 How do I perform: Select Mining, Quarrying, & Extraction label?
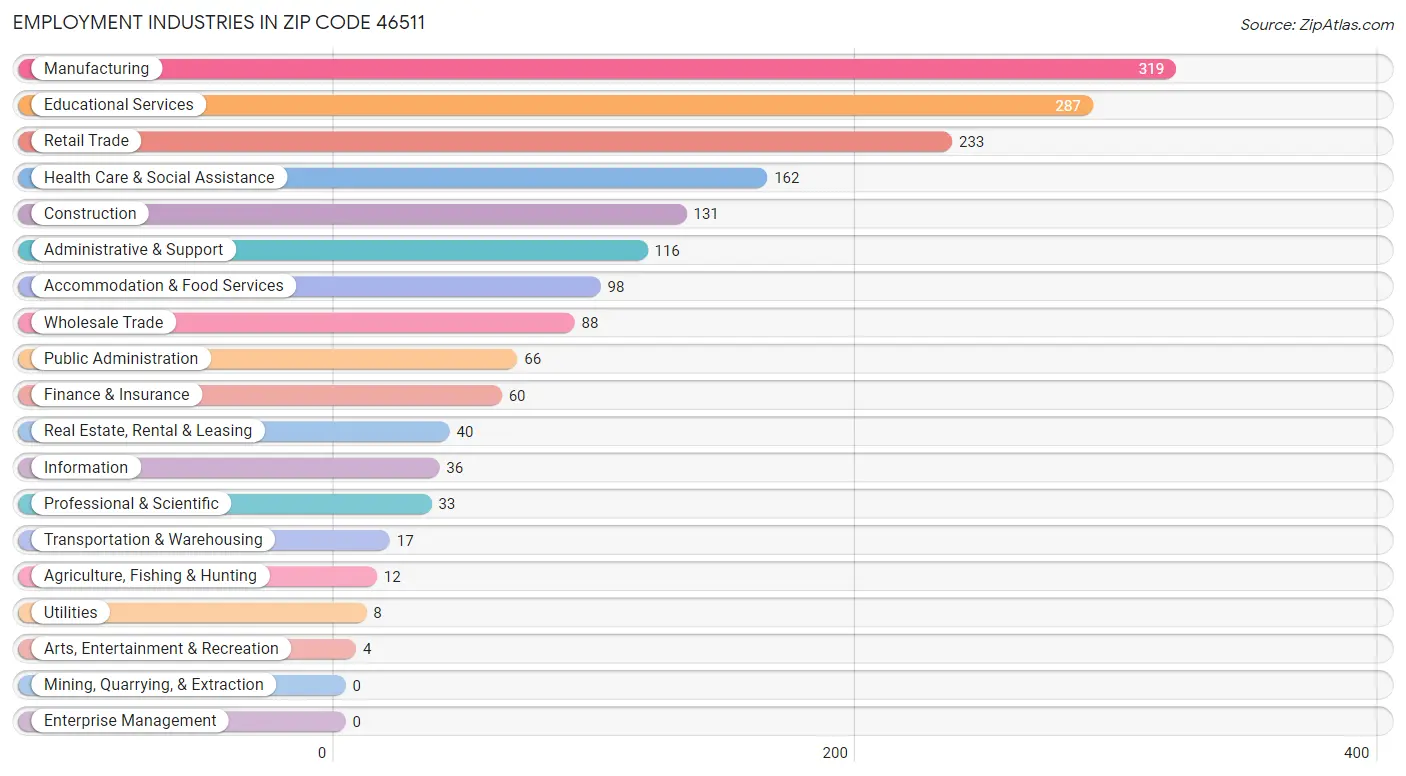click(154, 685)
